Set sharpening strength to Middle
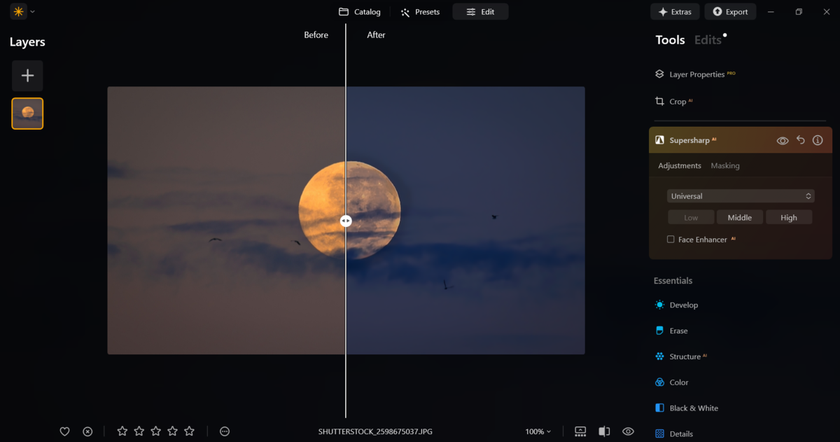840x442 pixels. [739, 218]
